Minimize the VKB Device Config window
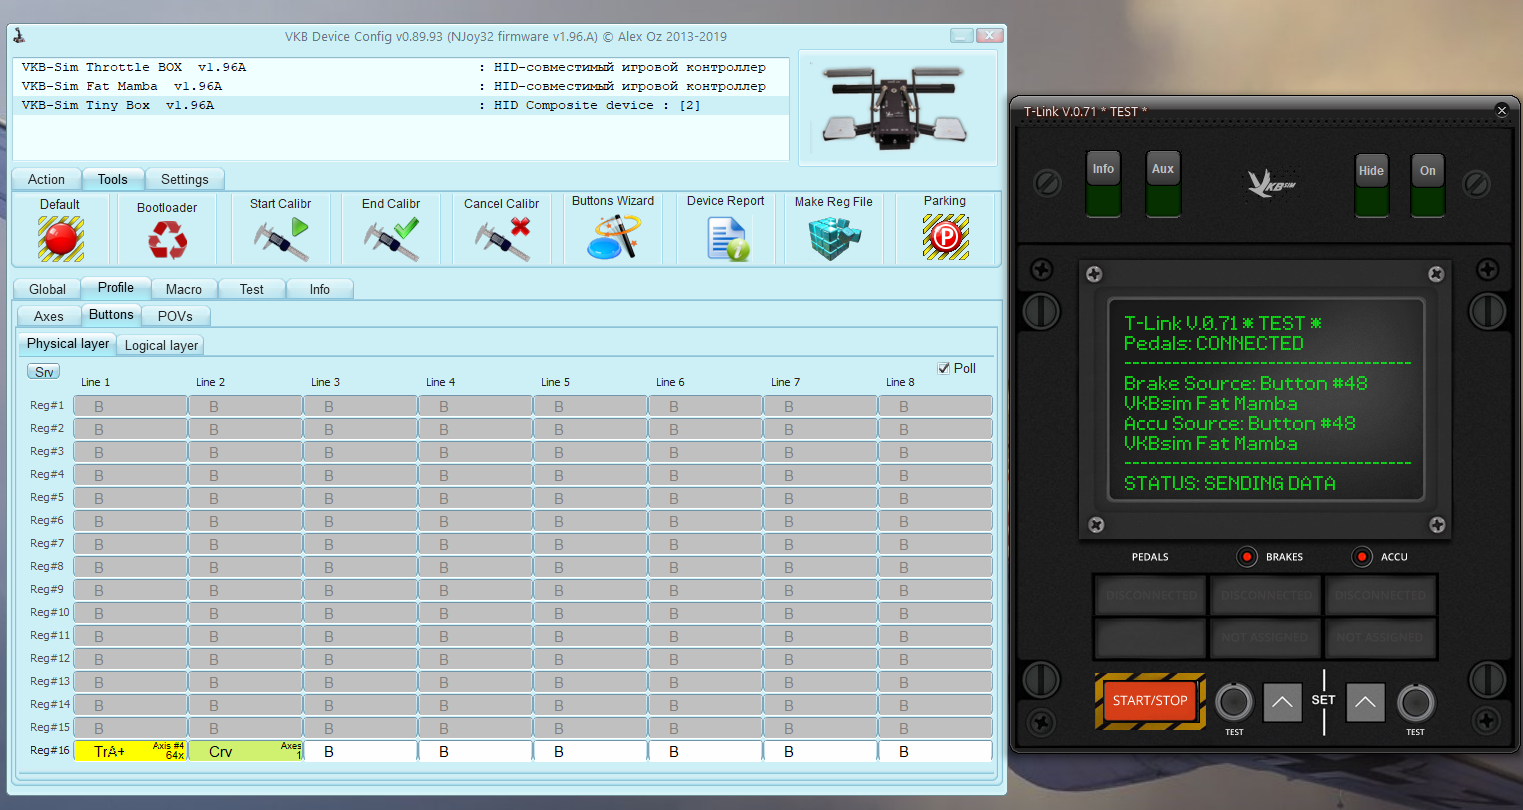 [x=962, y=36]
